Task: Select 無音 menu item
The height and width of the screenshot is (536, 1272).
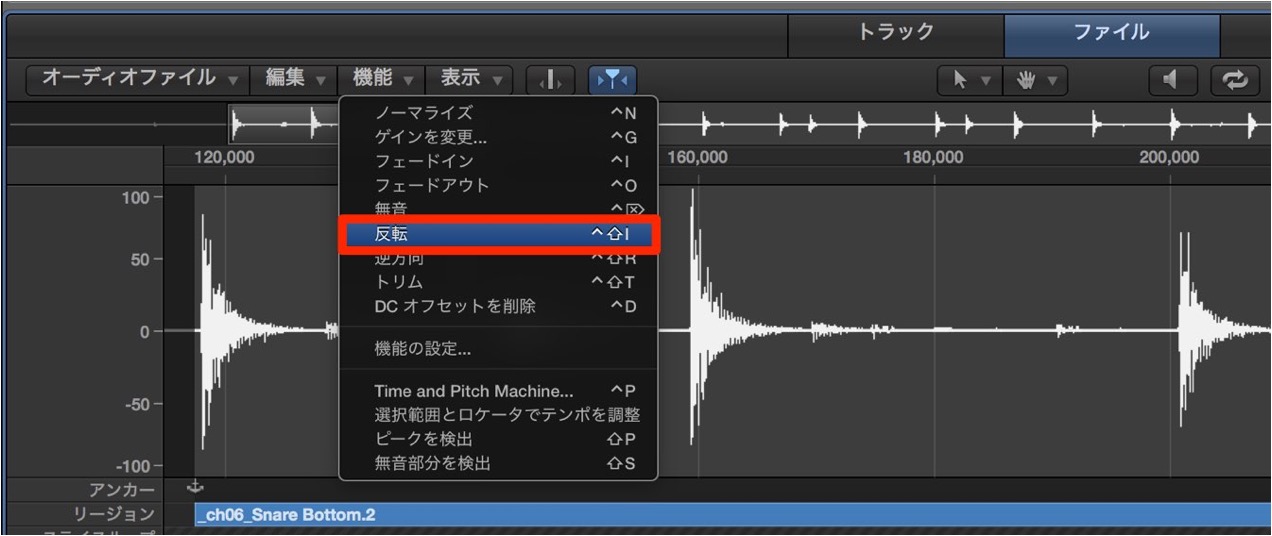Action: 498,208
